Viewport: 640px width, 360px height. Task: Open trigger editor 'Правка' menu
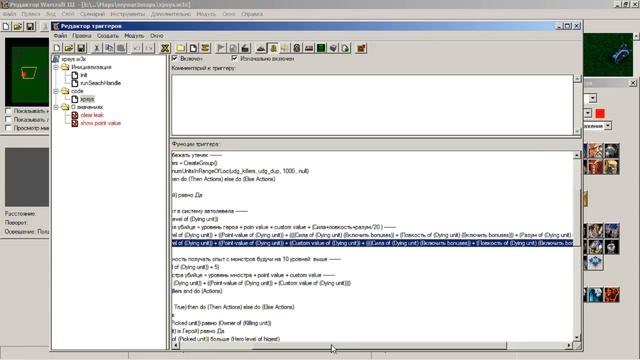(x=82, y=36)
